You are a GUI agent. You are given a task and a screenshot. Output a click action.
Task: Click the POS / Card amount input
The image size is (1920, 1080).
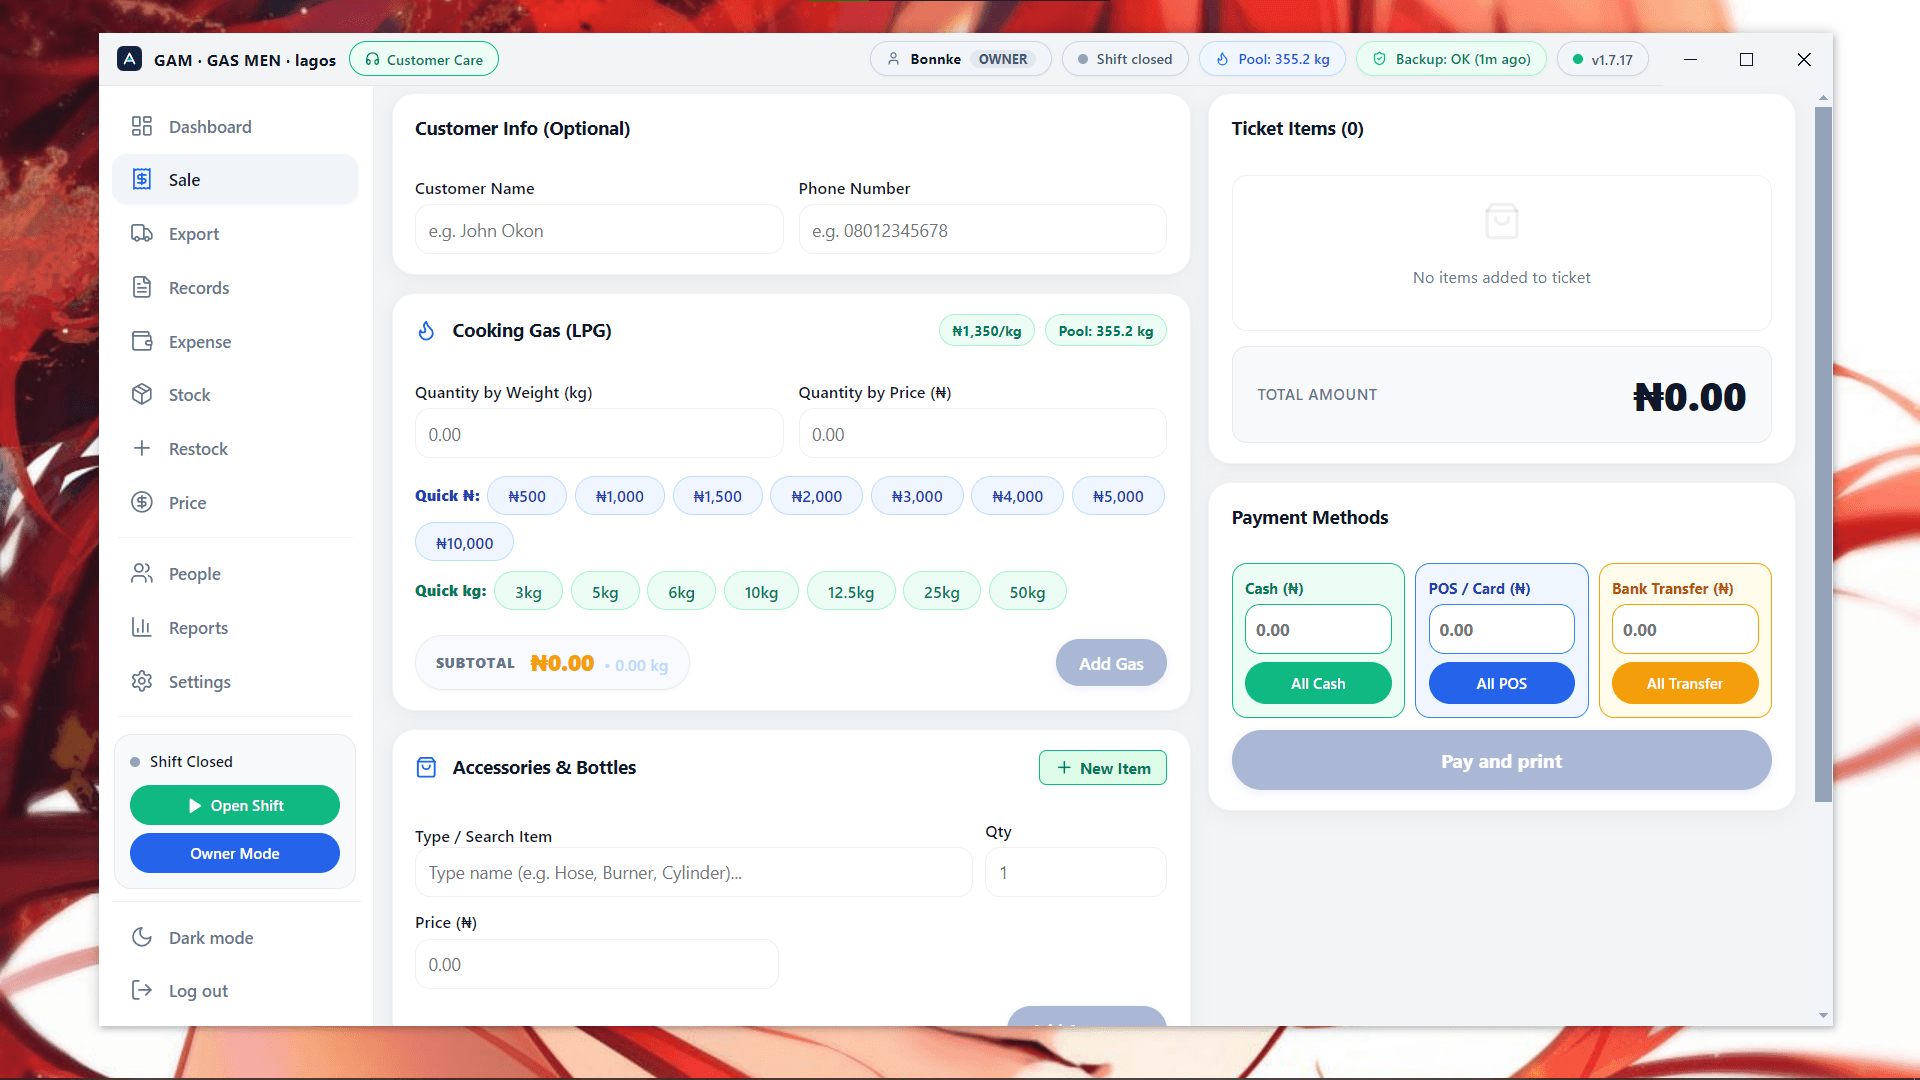click(x=1501, y=630)
